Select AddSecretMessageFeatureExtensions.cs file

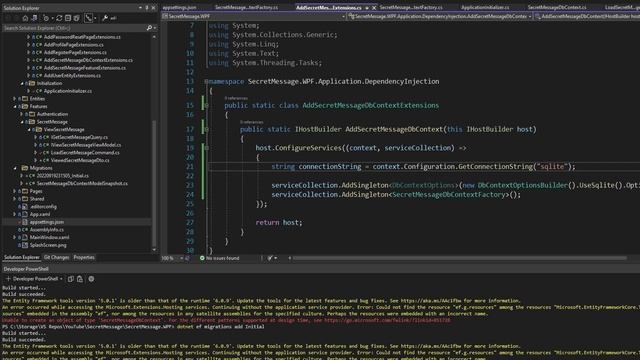[x=84, y=68]
